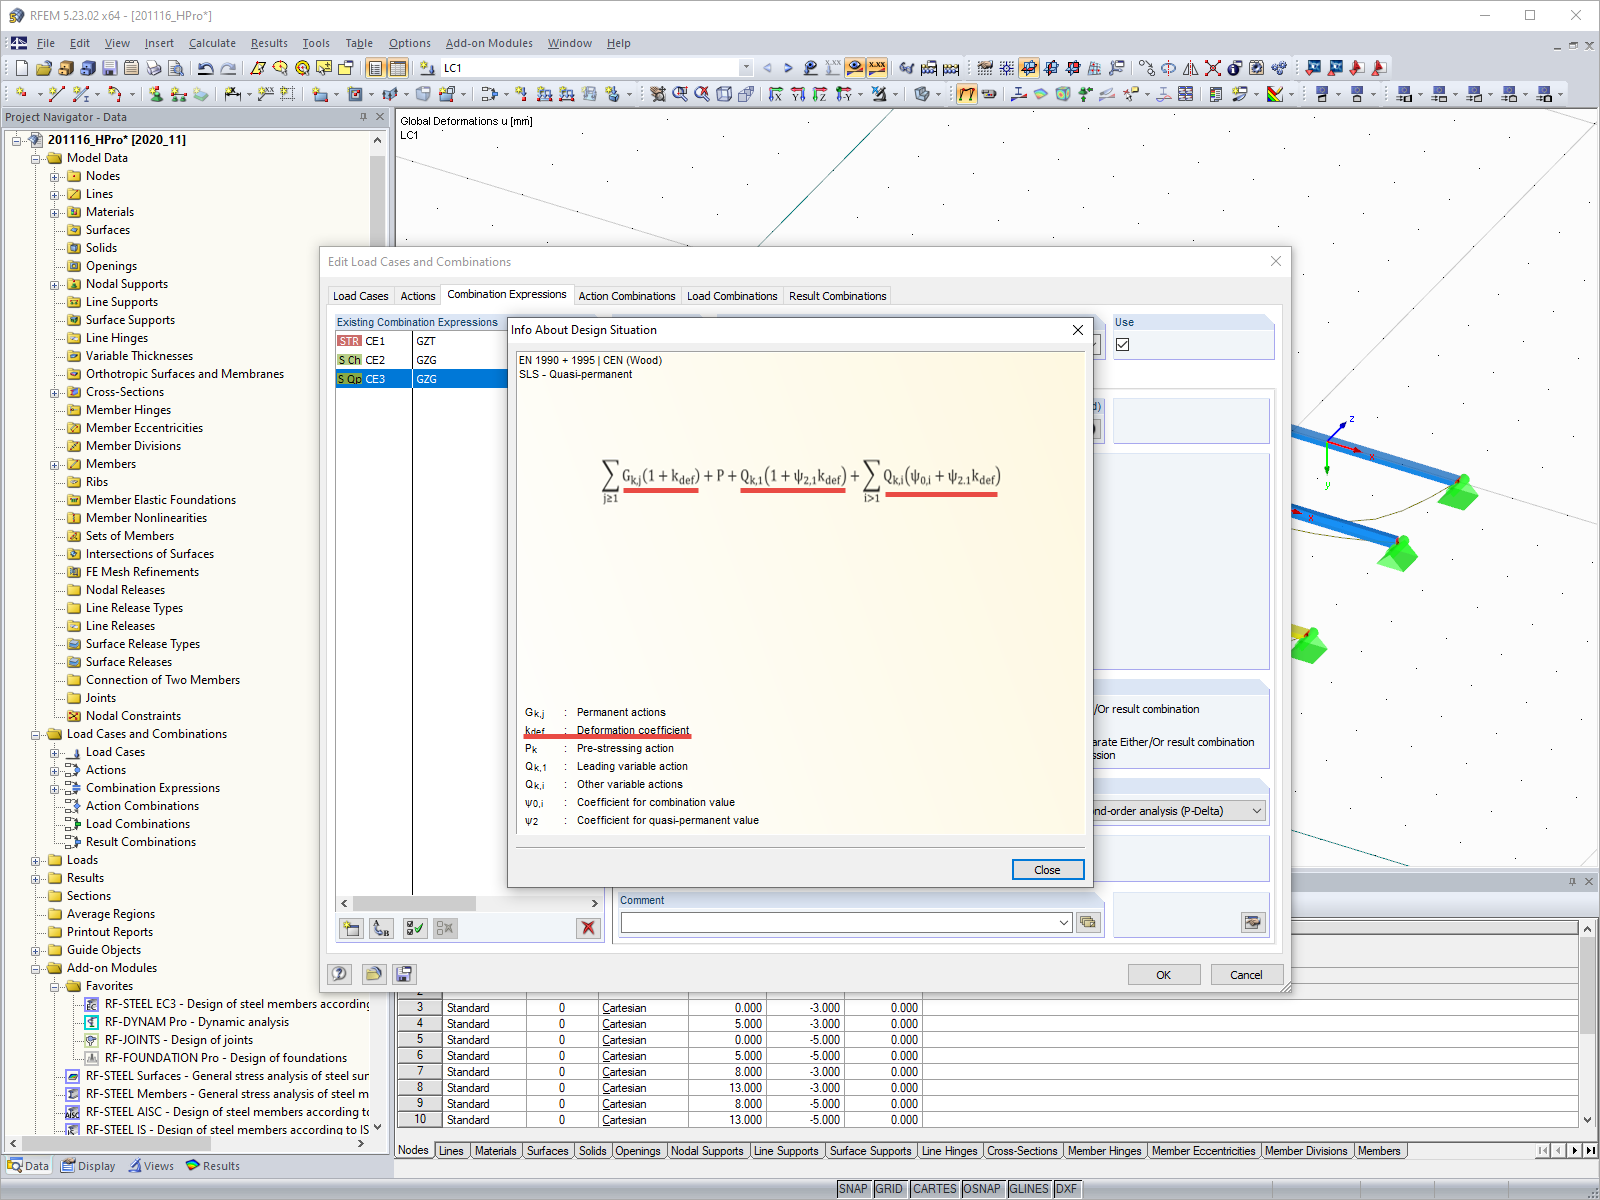
Task: Click the print icon in top toolbar
Action: click(154, 68)
